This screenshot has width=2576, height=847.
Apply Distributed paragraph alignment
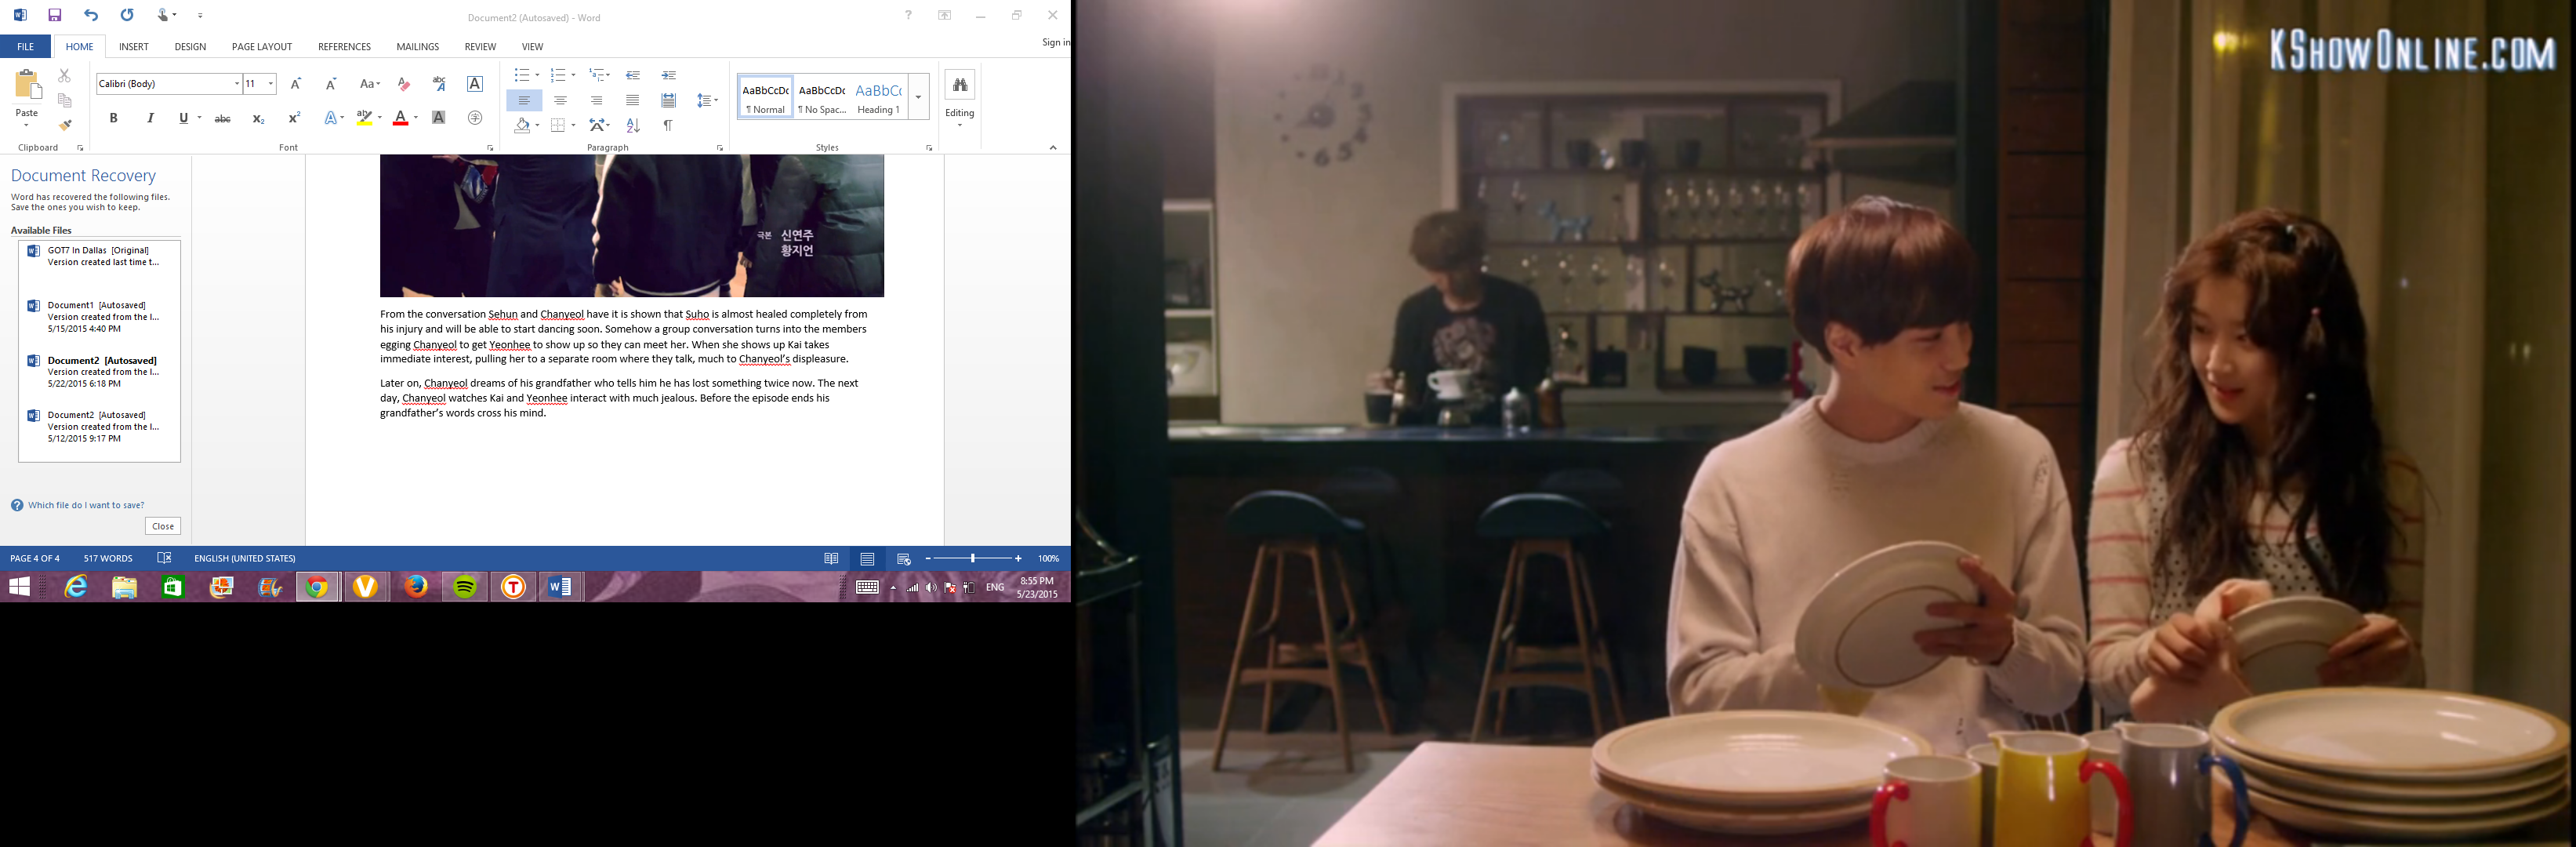[669, 100]
